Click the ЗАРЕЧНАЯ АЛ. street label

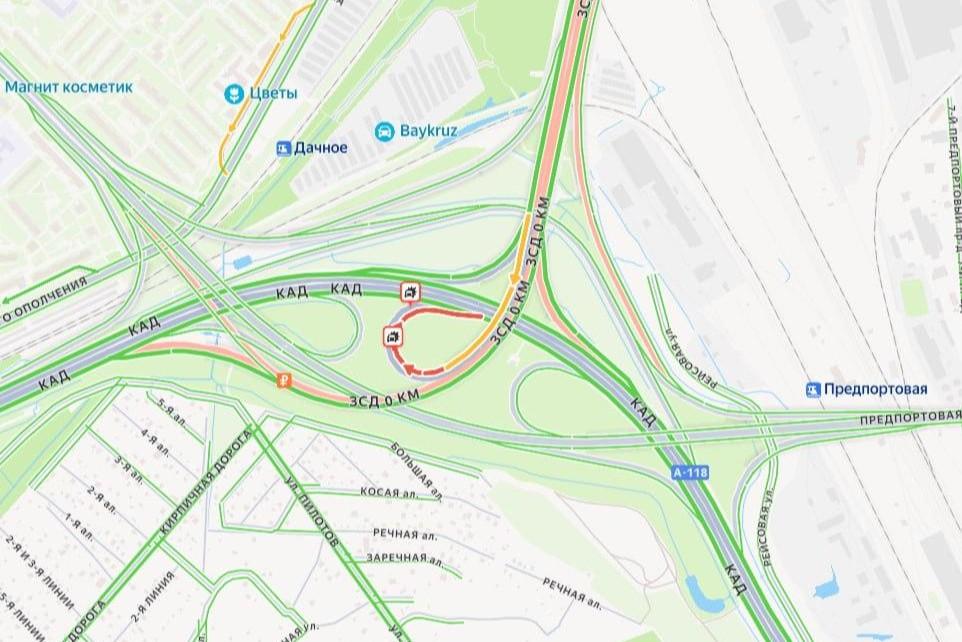(405, 558)
